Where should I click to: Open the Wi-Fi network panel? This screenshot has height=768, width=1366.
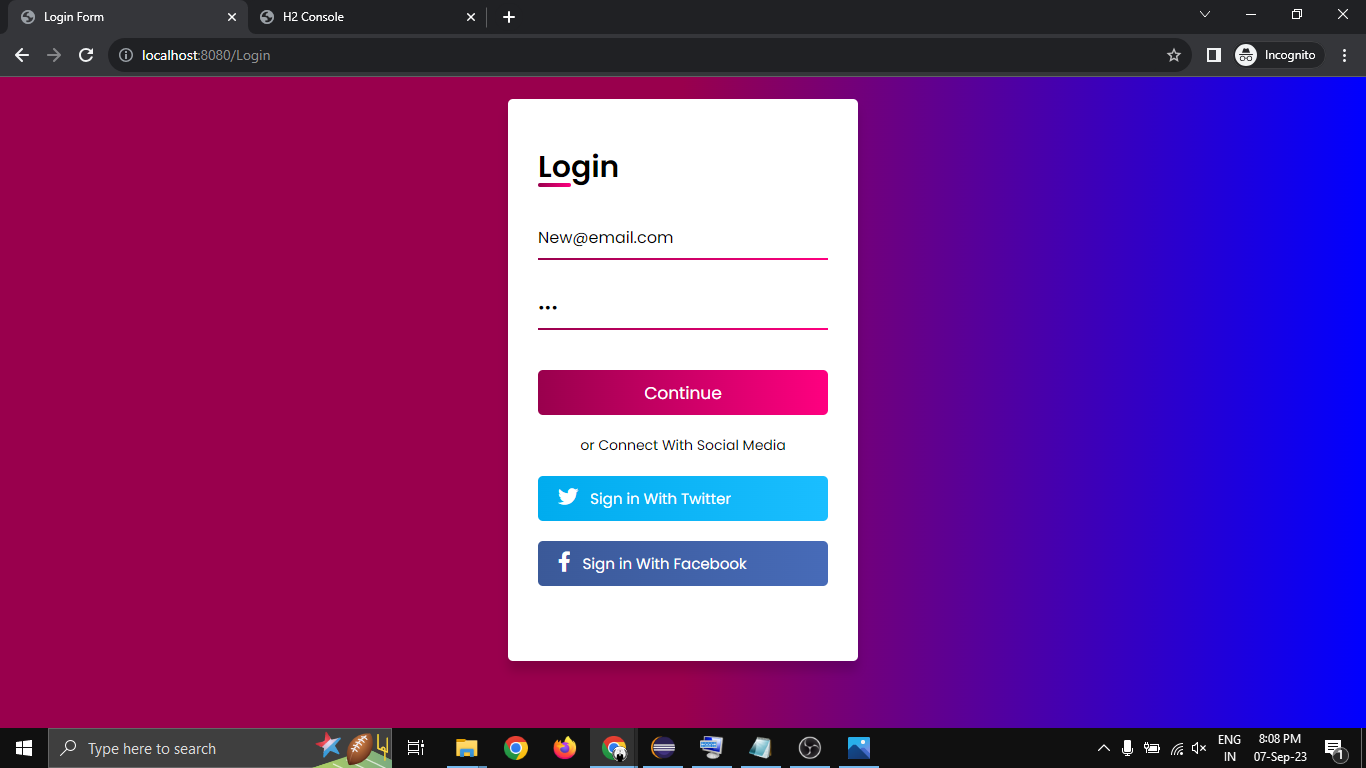tap(1176, 748)
